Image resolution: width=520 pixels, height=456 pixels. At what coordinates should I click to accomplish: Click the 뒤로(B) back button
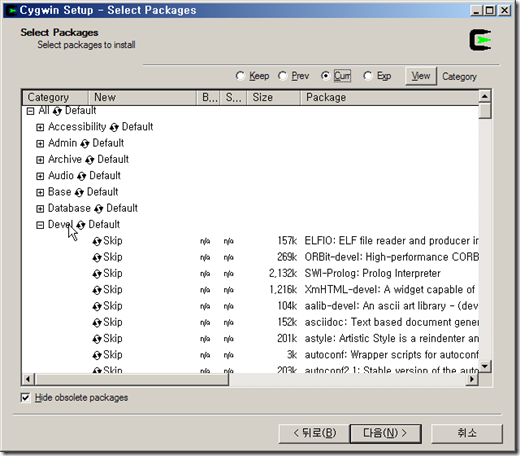[314, 433]
